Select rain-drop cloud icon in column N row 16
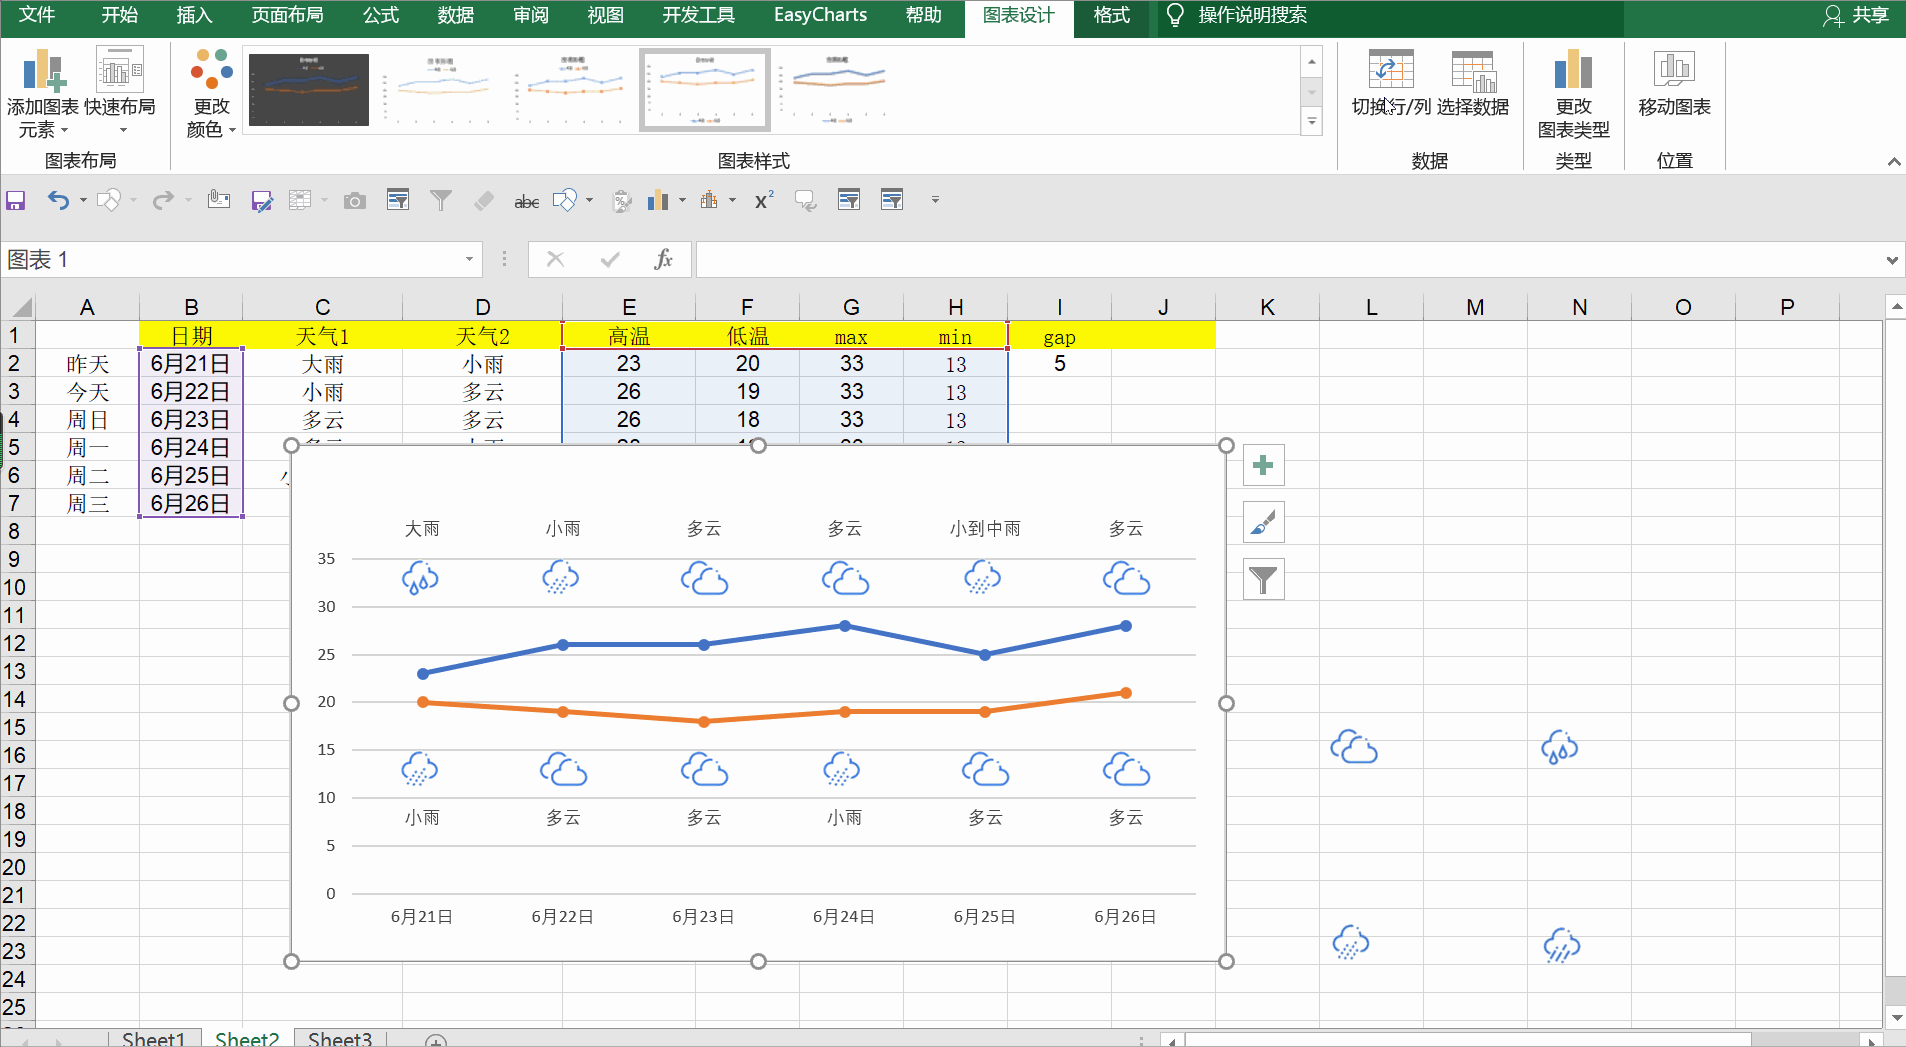 click(1559, 747)
